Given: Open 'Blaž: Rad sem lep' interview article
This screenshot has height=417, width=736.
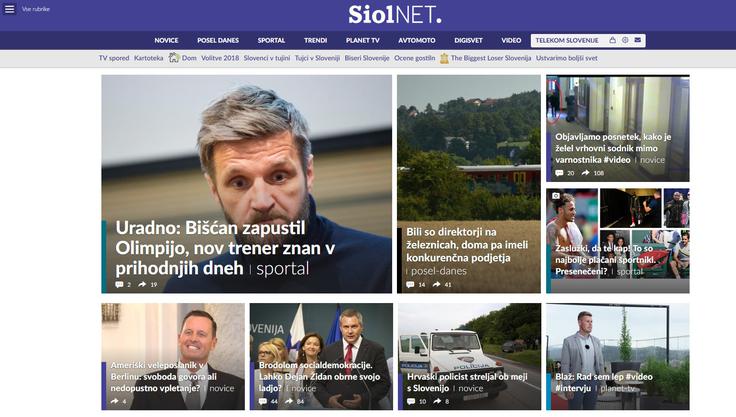Looking at the screenshot, I should point(604,382).
